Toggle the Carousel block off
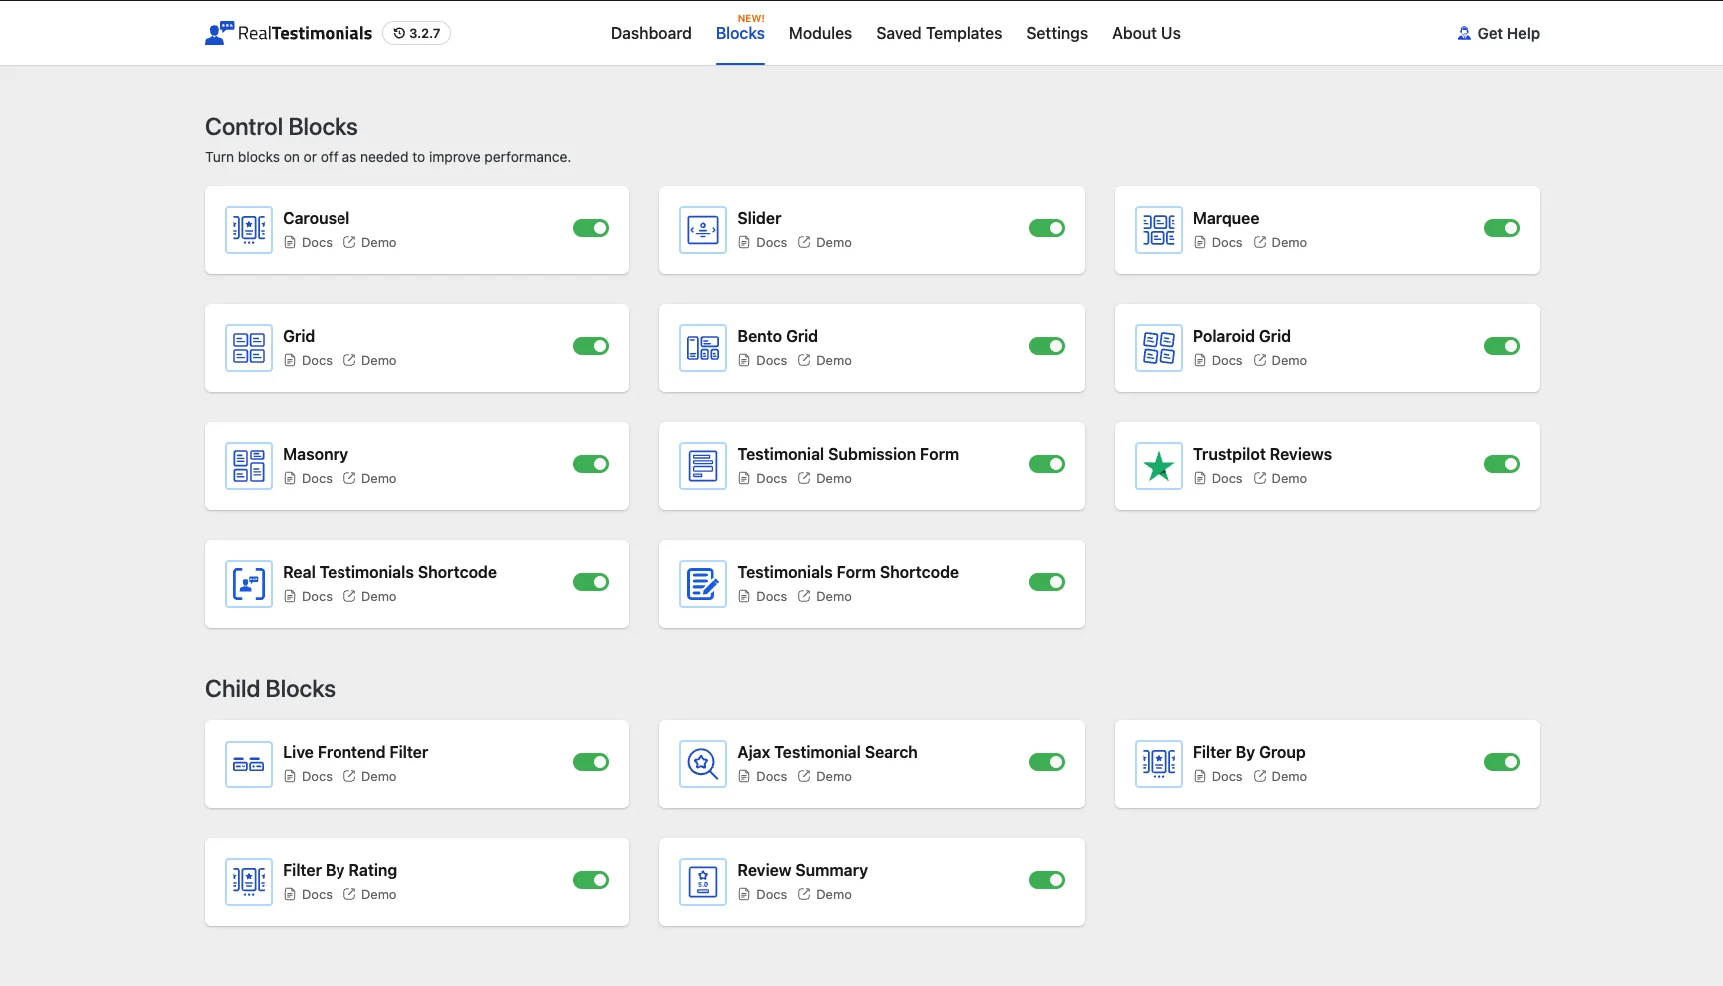The image size is (1723, 986). [x=591, y=228]
